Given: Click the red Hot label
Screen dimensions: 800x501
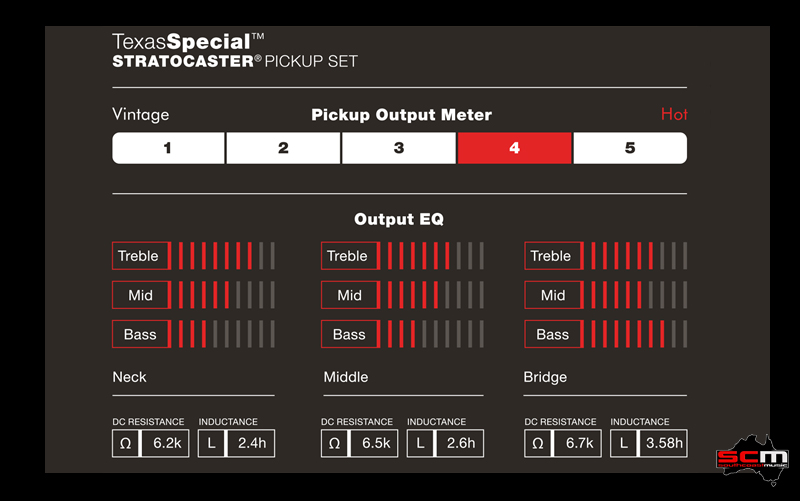Looking at the screenshot, I should [x=674, y=114].
